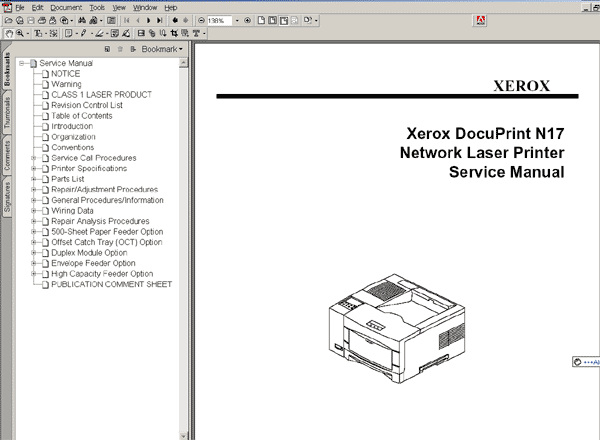Open the Table of Contents bookmark
The image size is (600, 440).
tap(82, 116)
